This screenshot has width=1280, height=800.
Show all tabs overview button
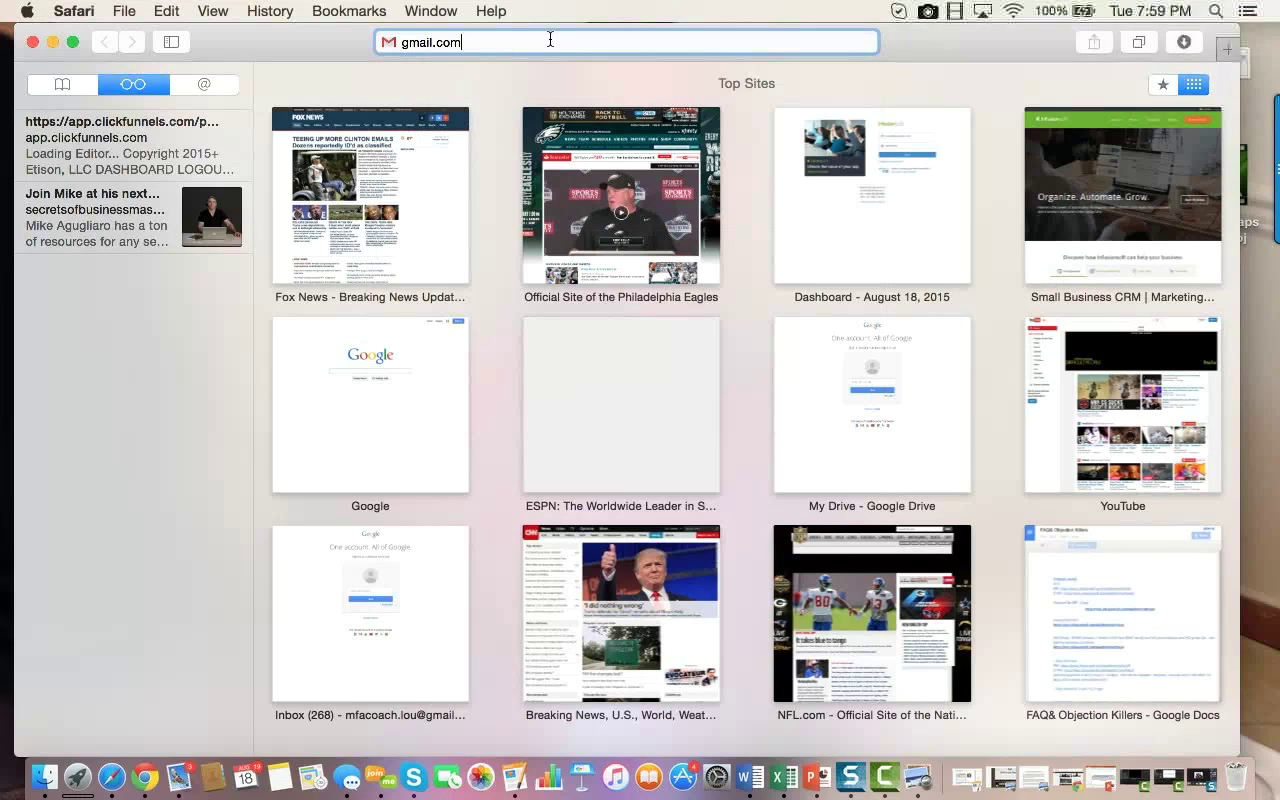(1139, 42)
